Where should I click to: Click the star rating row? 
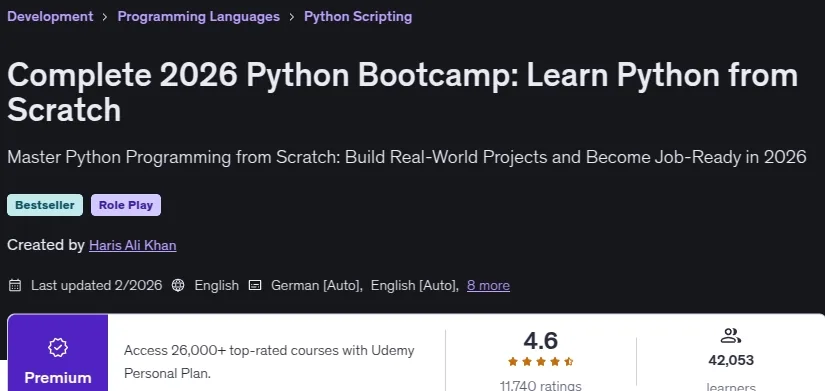(x=540, y=362)
